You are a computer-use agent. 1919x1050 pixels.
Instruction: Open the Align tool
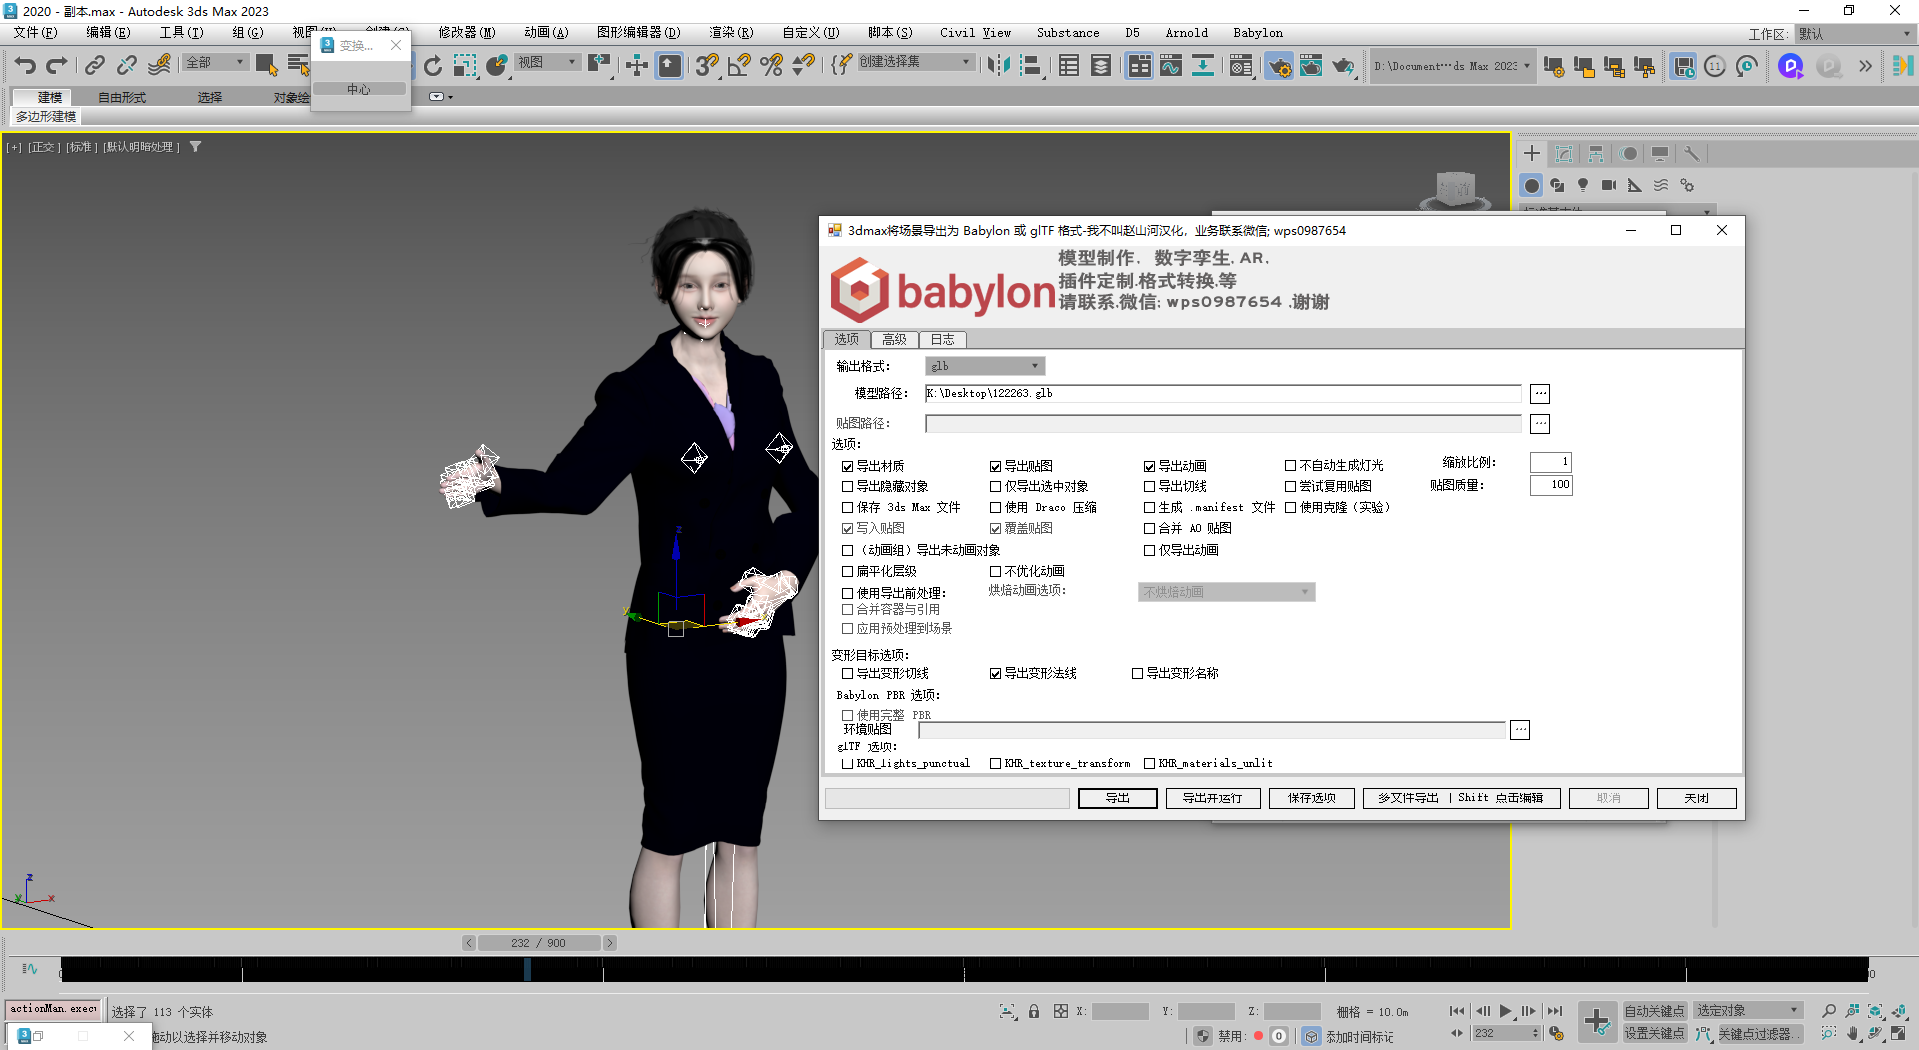(x=1030, y=66)
